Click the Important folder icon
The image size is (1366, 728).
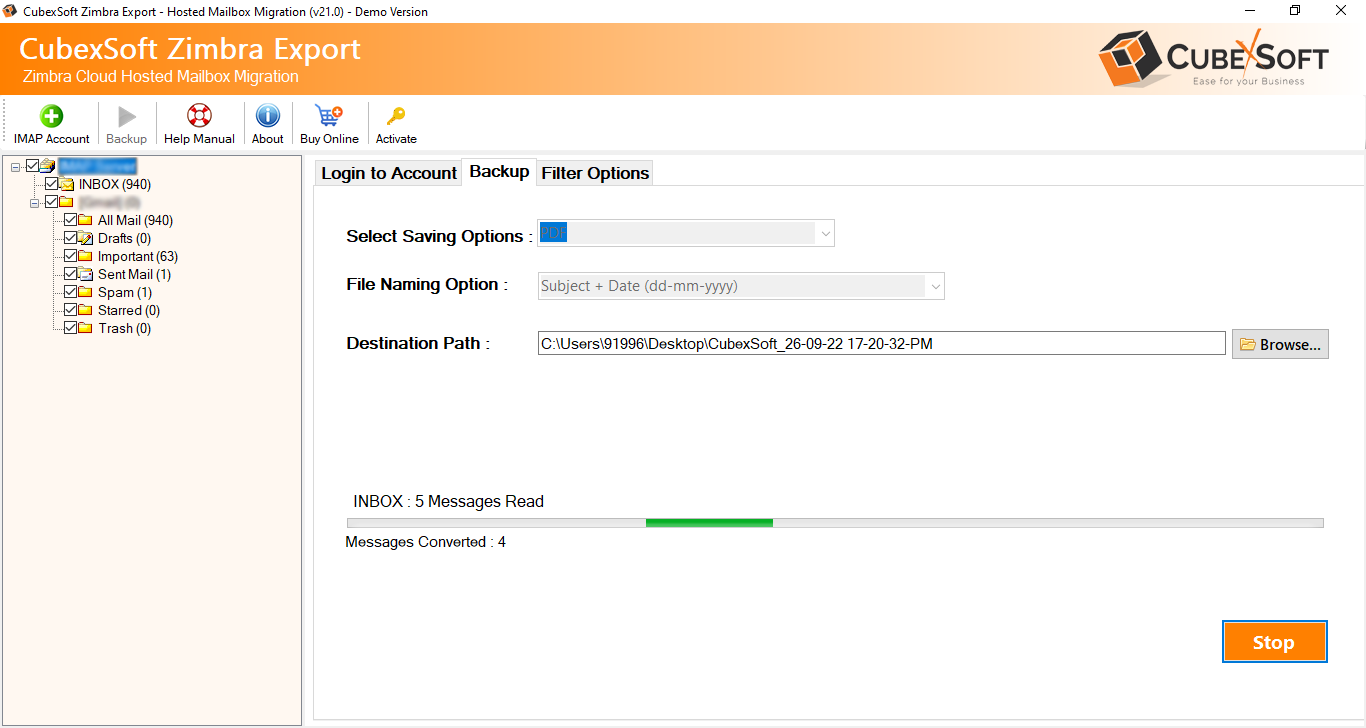[x=86, y=256]
